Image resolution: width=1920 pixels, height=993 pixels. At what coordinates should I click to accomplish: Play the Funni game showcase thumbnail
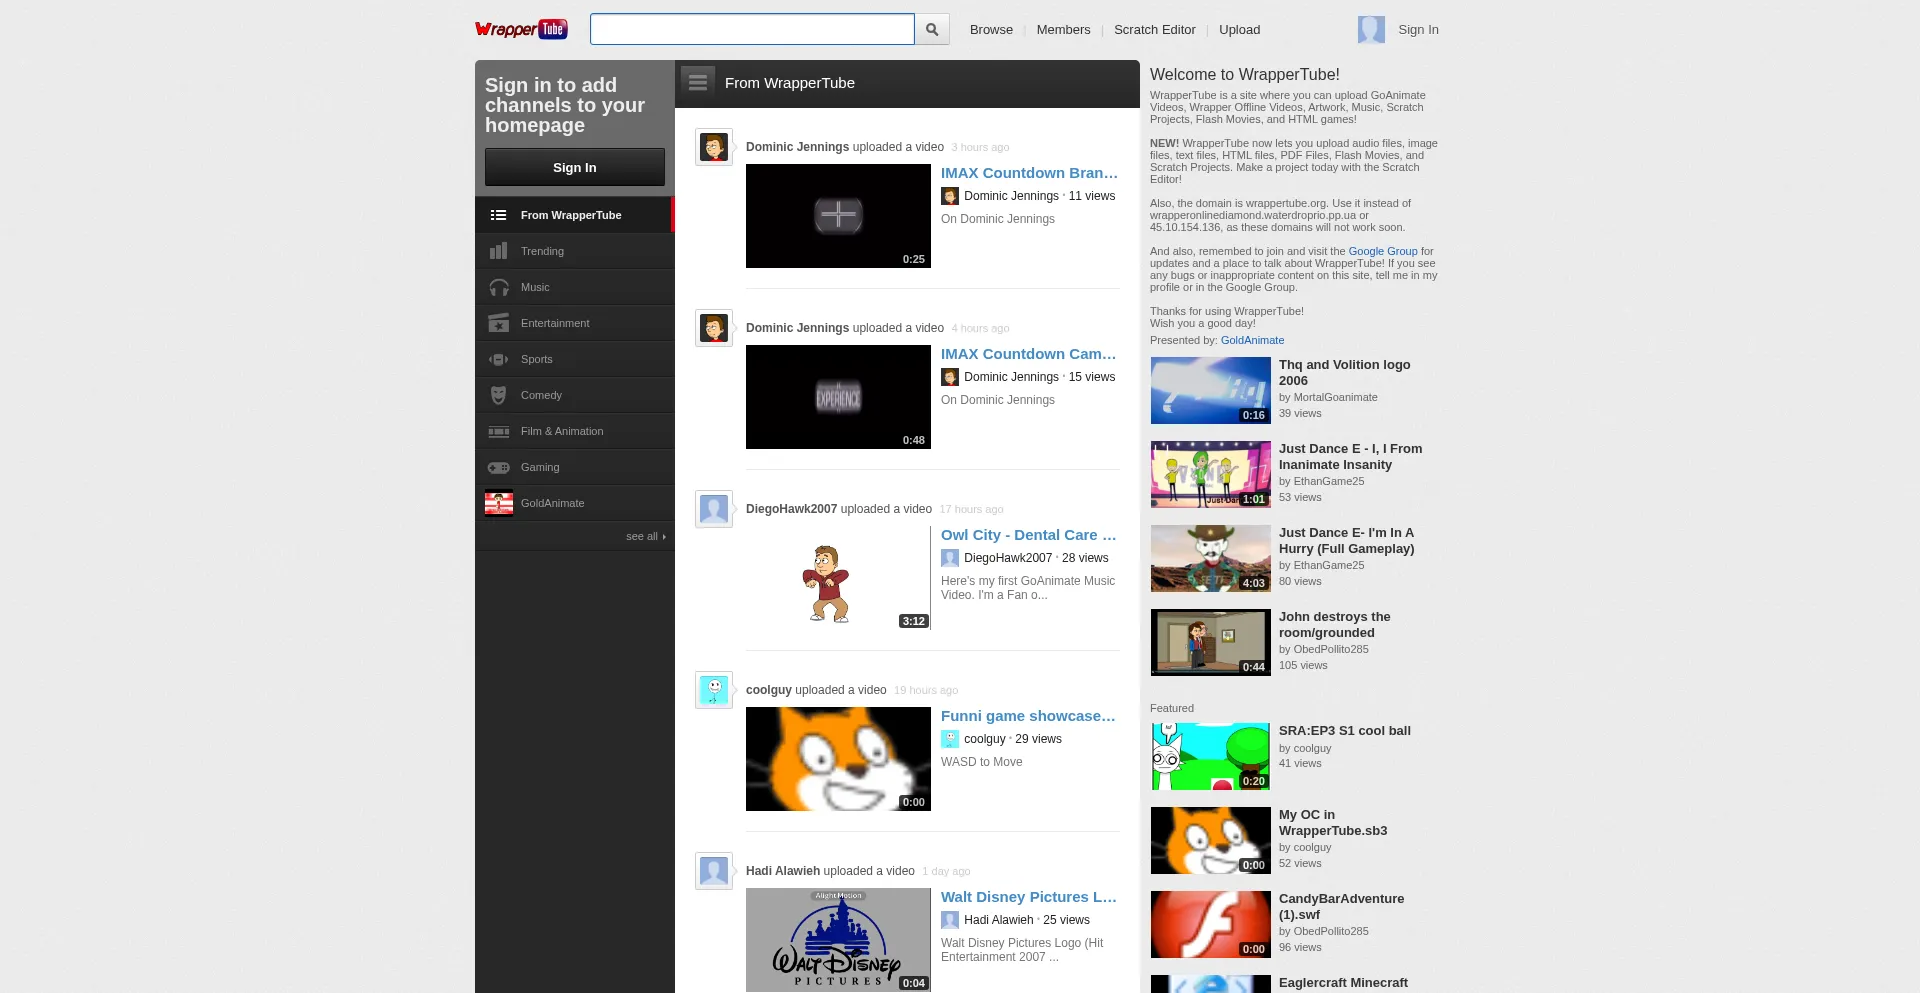(x=838, y=759)
